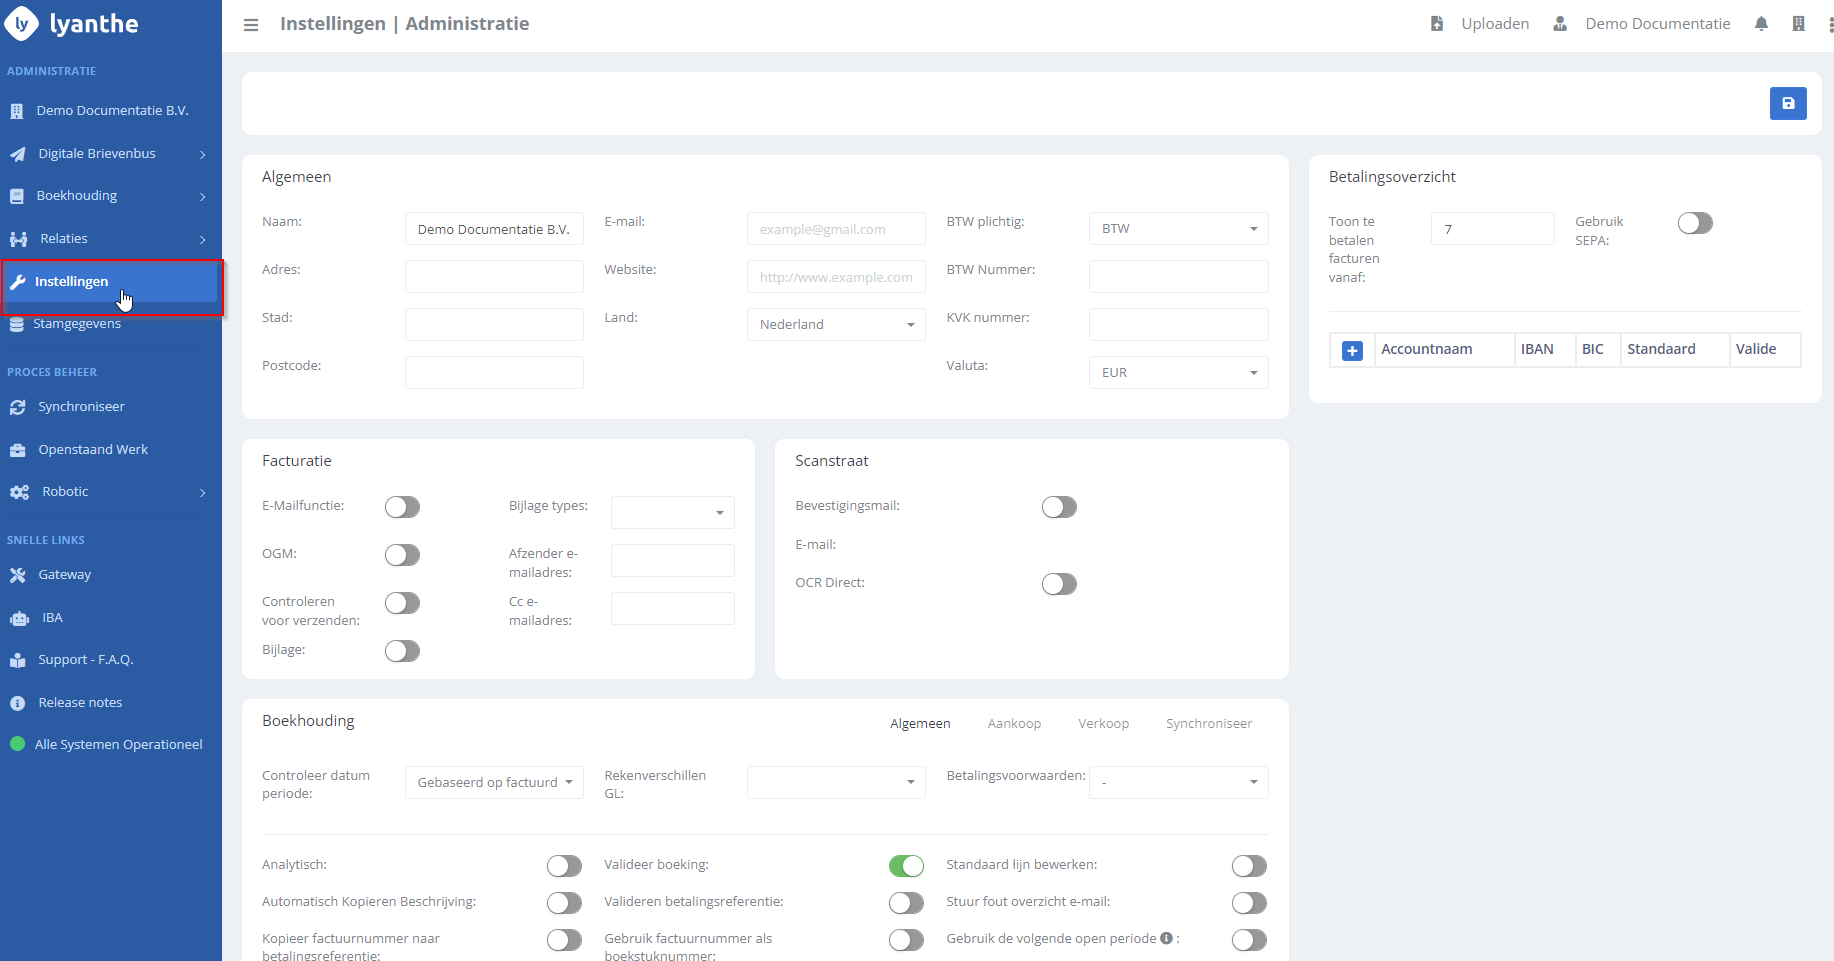Expand the Valuta EUR dropdown

1177,373
